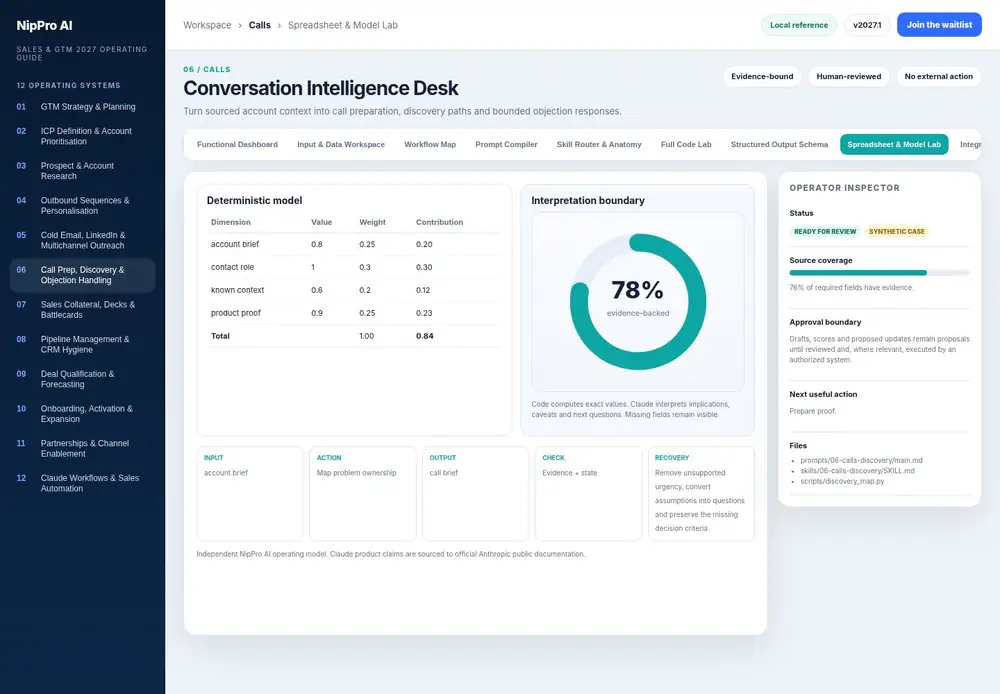This screenshot has height=694, width=1000.
Task: Switch to Input & Data Workspace tab
Action: coord(341,144)
